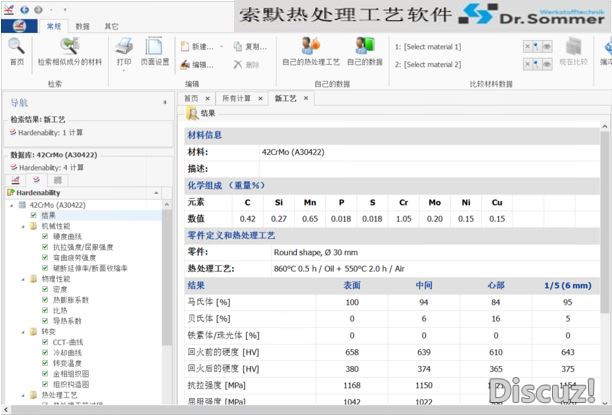Clear material 2 with its X icon

click(528, 64)
